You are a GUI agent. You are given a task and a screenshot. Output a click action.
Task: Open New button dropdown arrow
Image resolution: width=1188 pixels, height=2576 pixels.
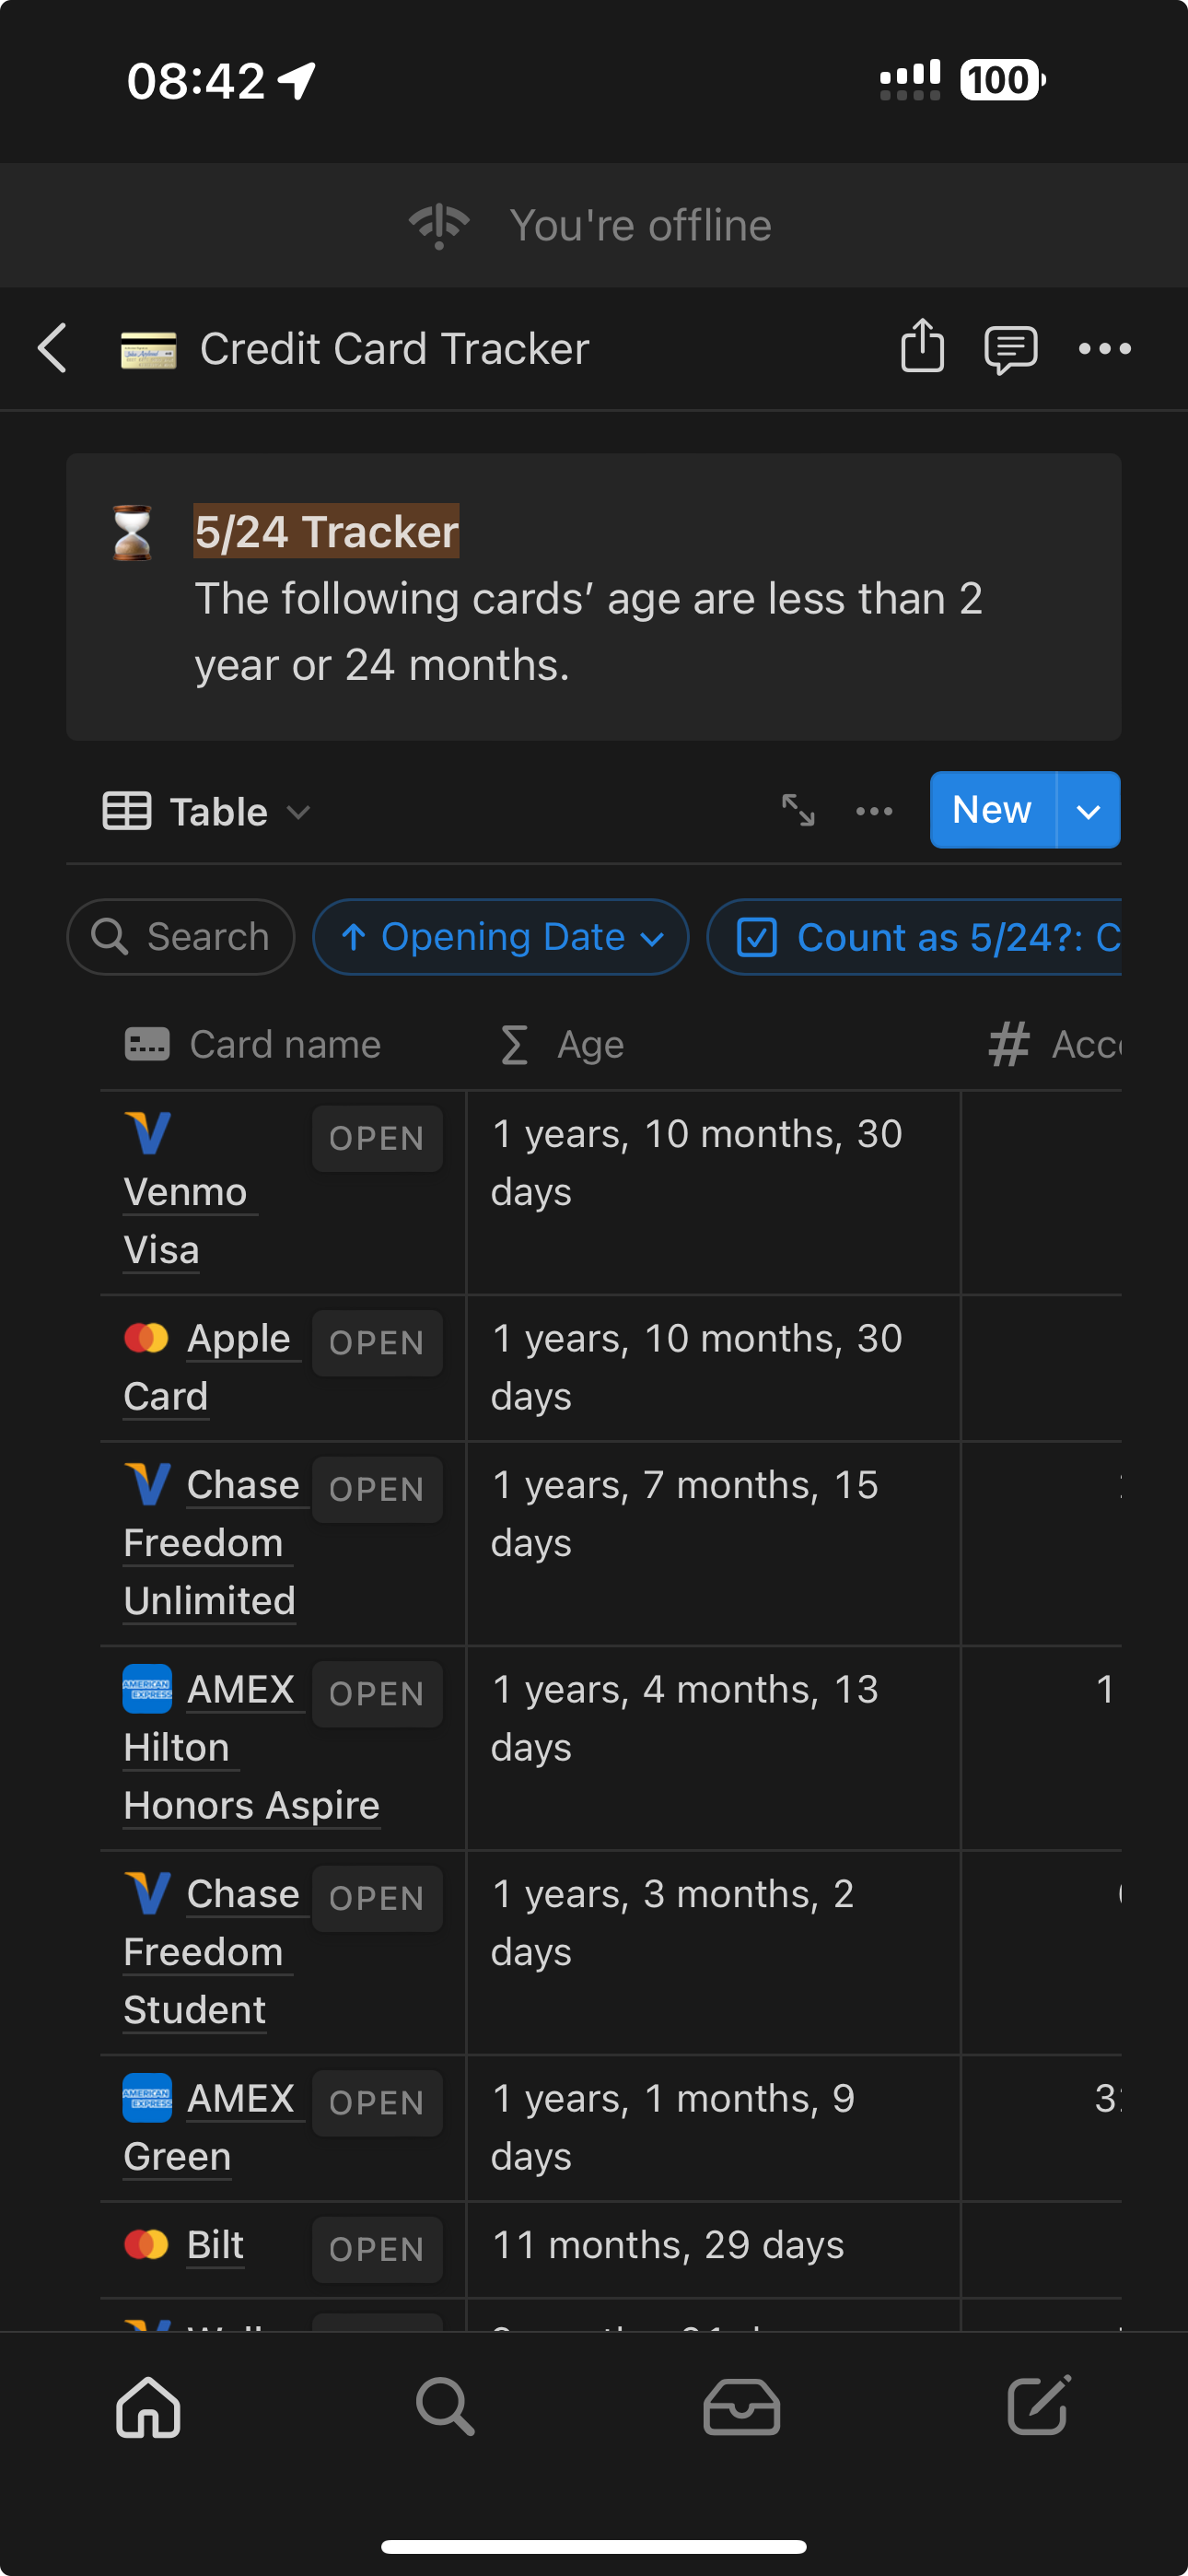click(x=1088, y=810)
